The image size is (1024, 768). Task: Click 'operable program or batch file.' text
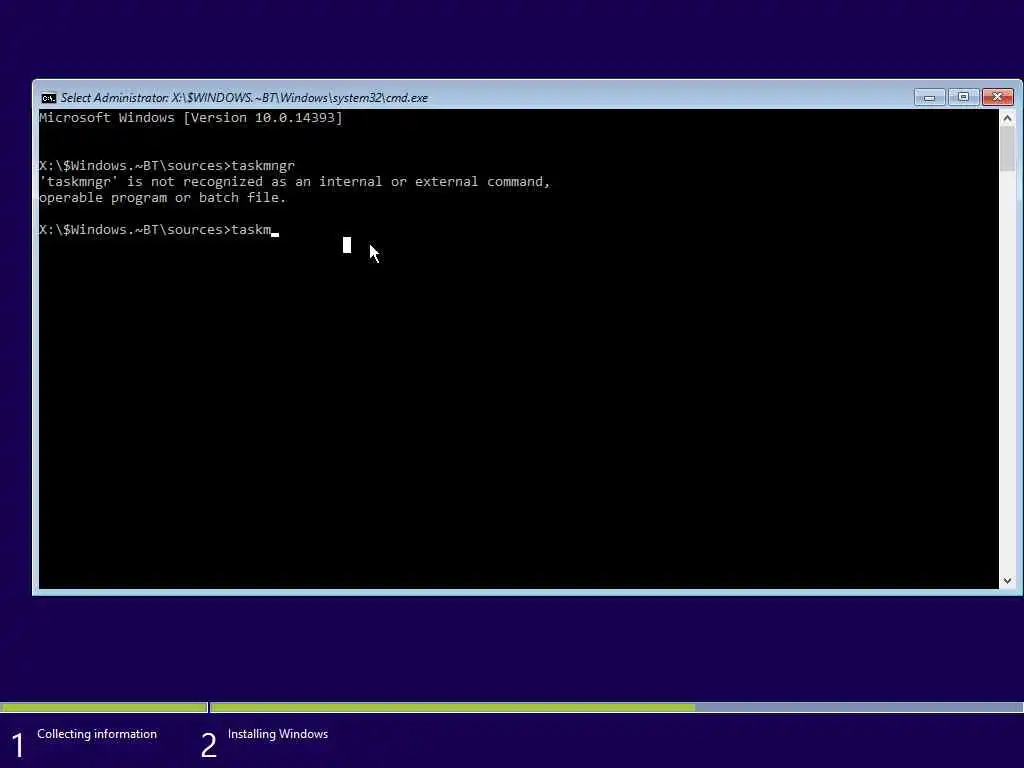pyautogui.click(x=163, y=197)
